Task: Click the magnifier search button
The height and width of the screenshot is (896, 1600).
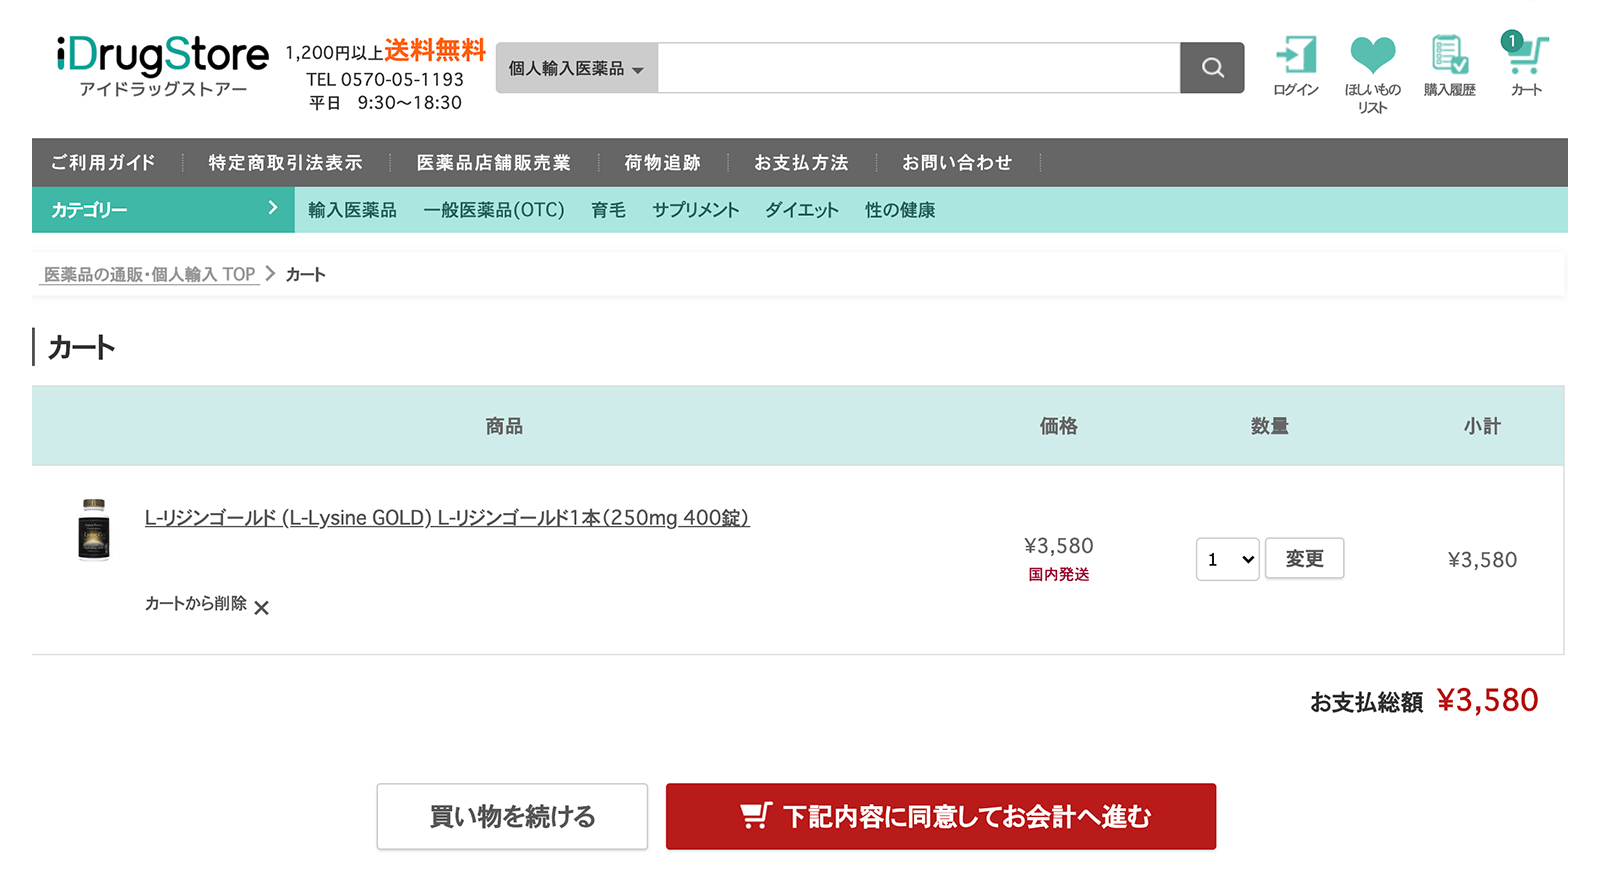Action: 1212,68
